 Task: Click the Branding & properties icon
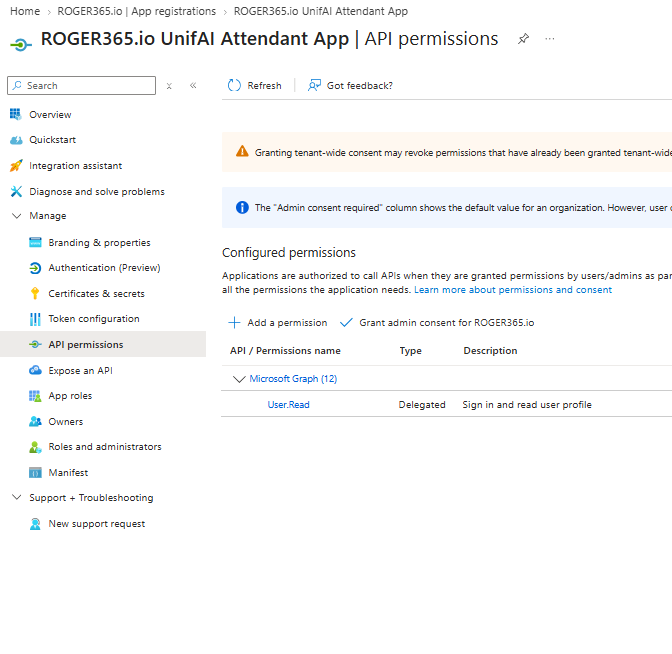point(35,242)
